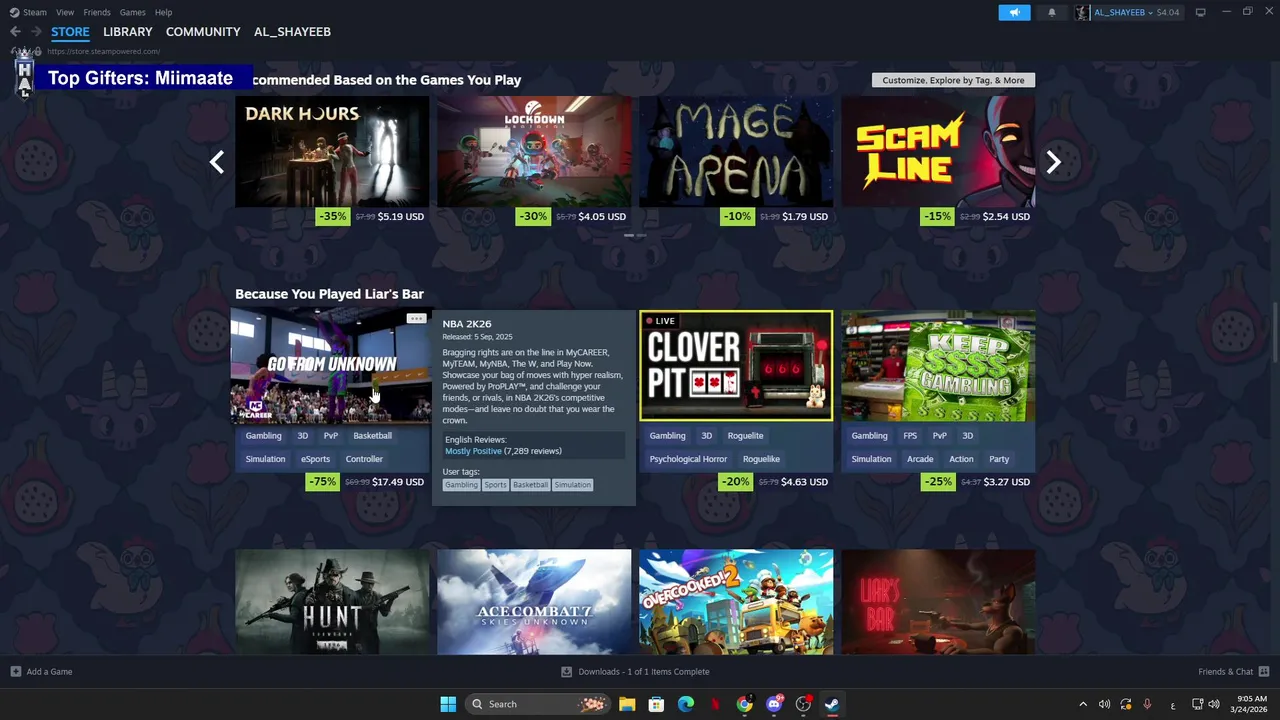This screenshot has height=720, width=1280.
Task: Open Microsoft Store from the taskbar
Action: click(x=656, y=704)
